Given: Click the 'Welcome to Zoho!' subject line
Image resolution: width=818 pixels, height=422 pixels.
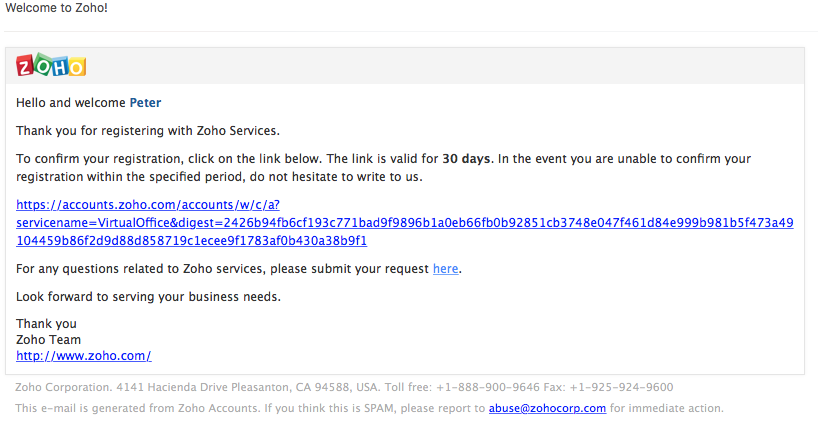Looking at the screenshot, I should (56, 8).
